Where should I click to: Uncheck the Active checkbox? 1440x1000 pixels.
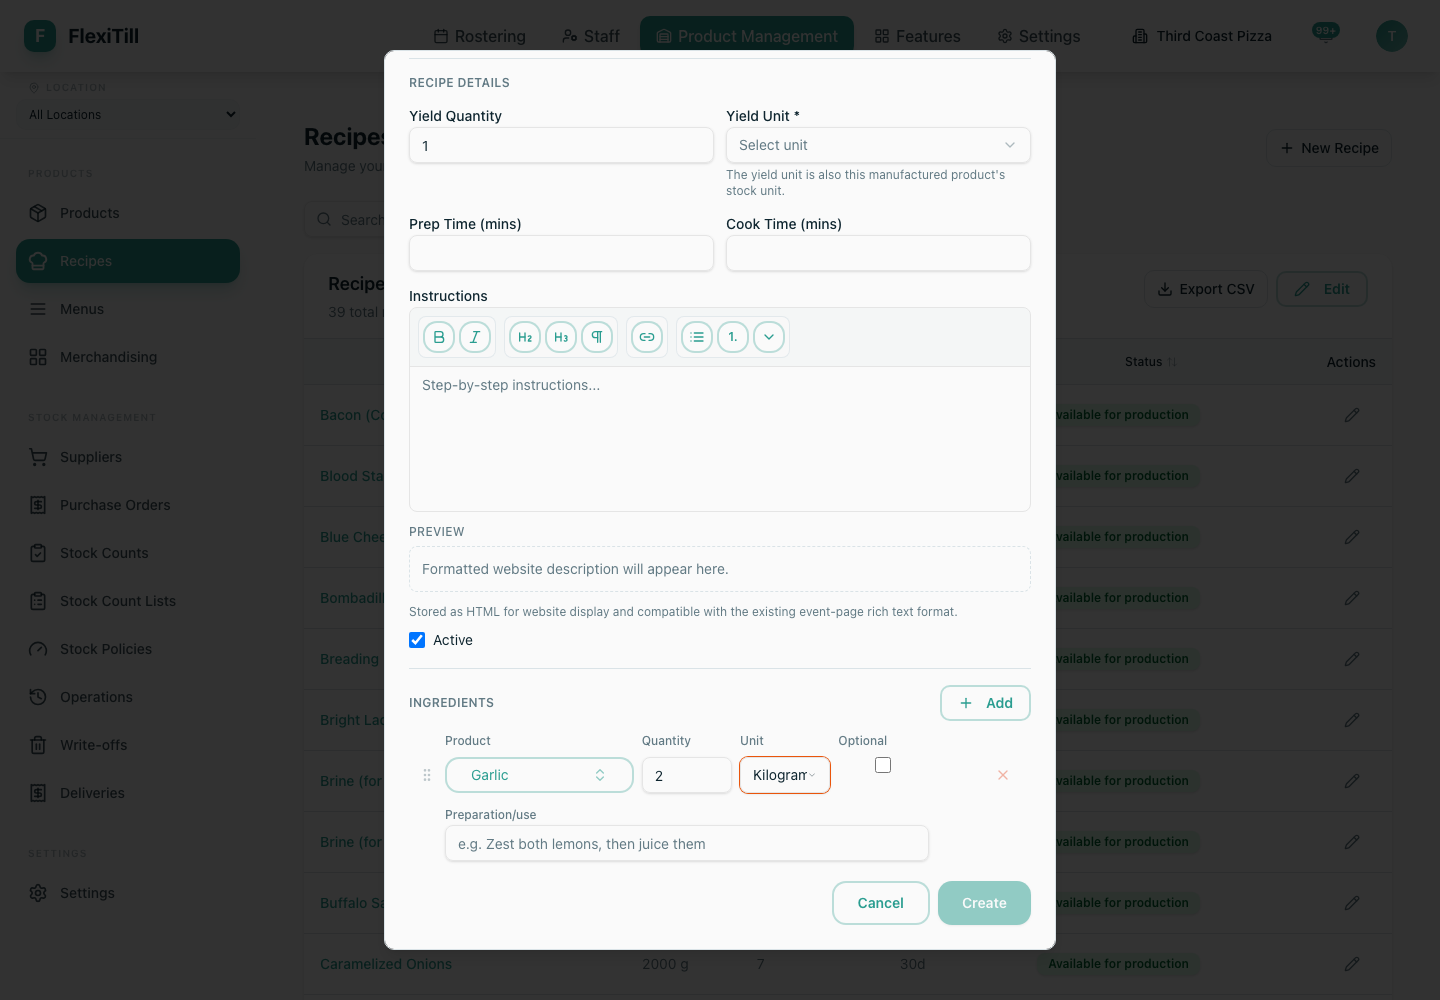417,640
